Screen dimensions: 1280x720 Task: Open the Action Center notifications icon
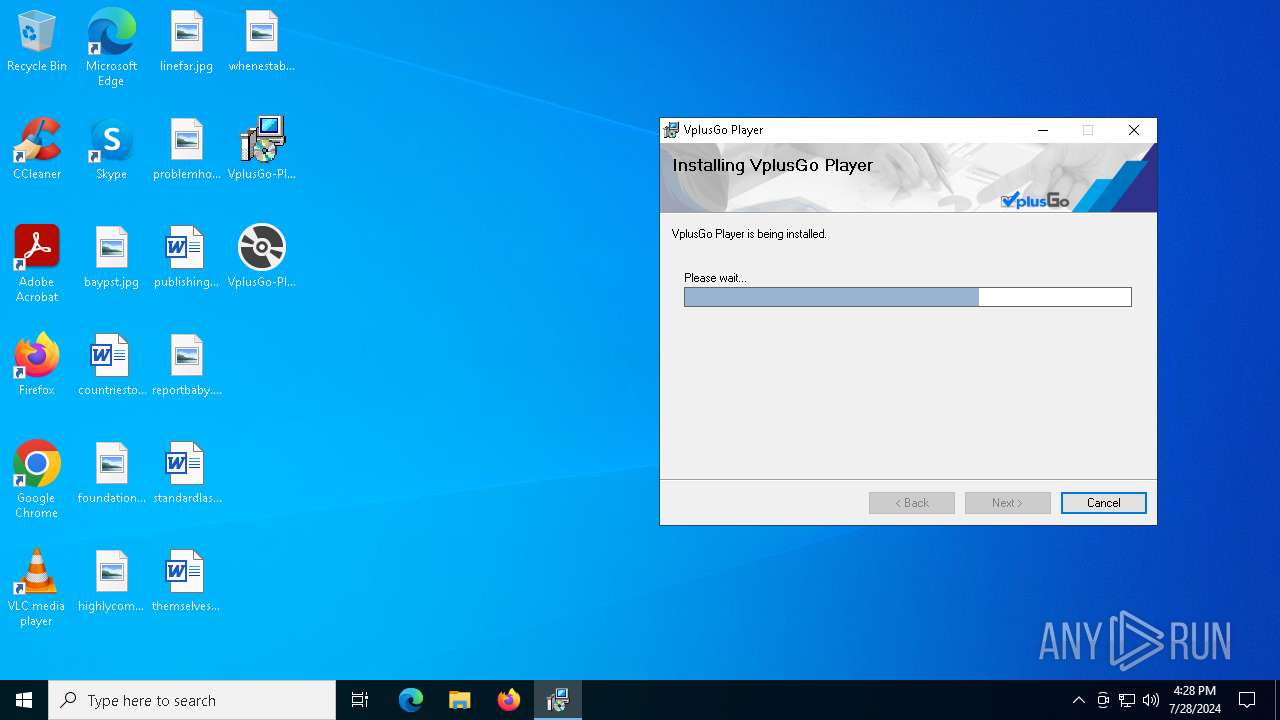click(1247, 700)
